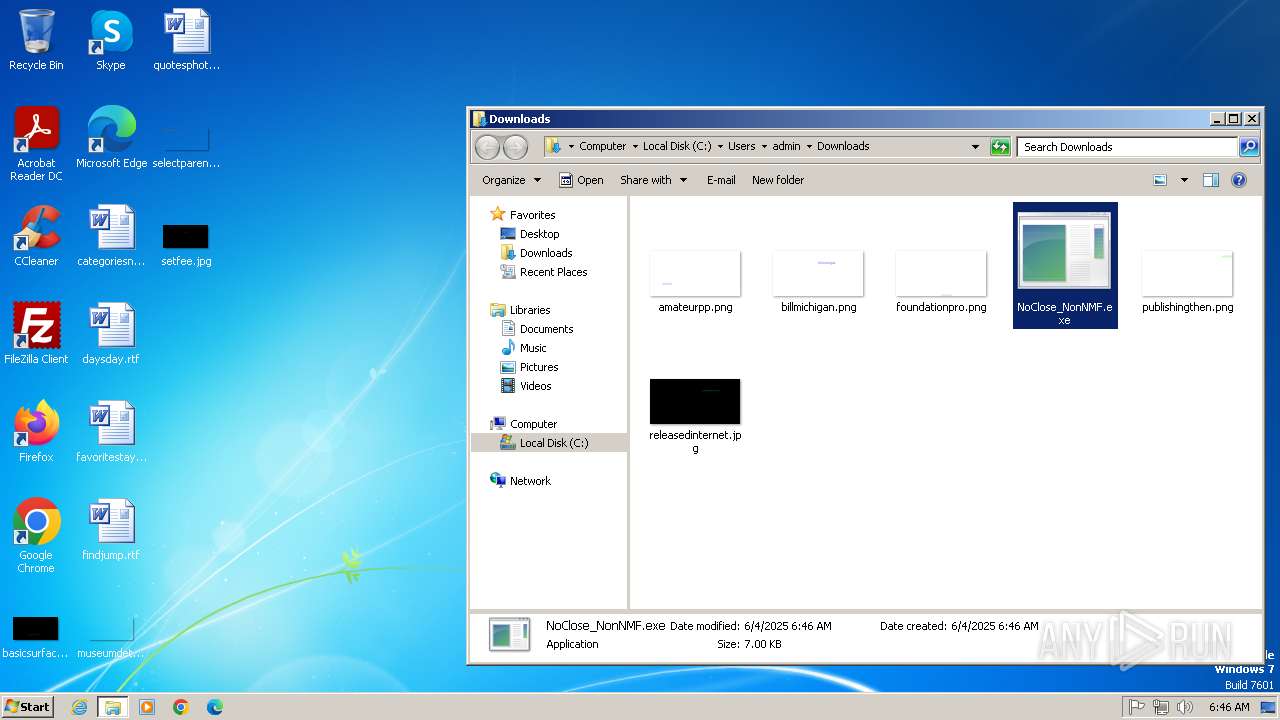Viewport: 1280px width, 720px height.
Task: Open the views options dropdown arrow
Action: coord(1184,180)
